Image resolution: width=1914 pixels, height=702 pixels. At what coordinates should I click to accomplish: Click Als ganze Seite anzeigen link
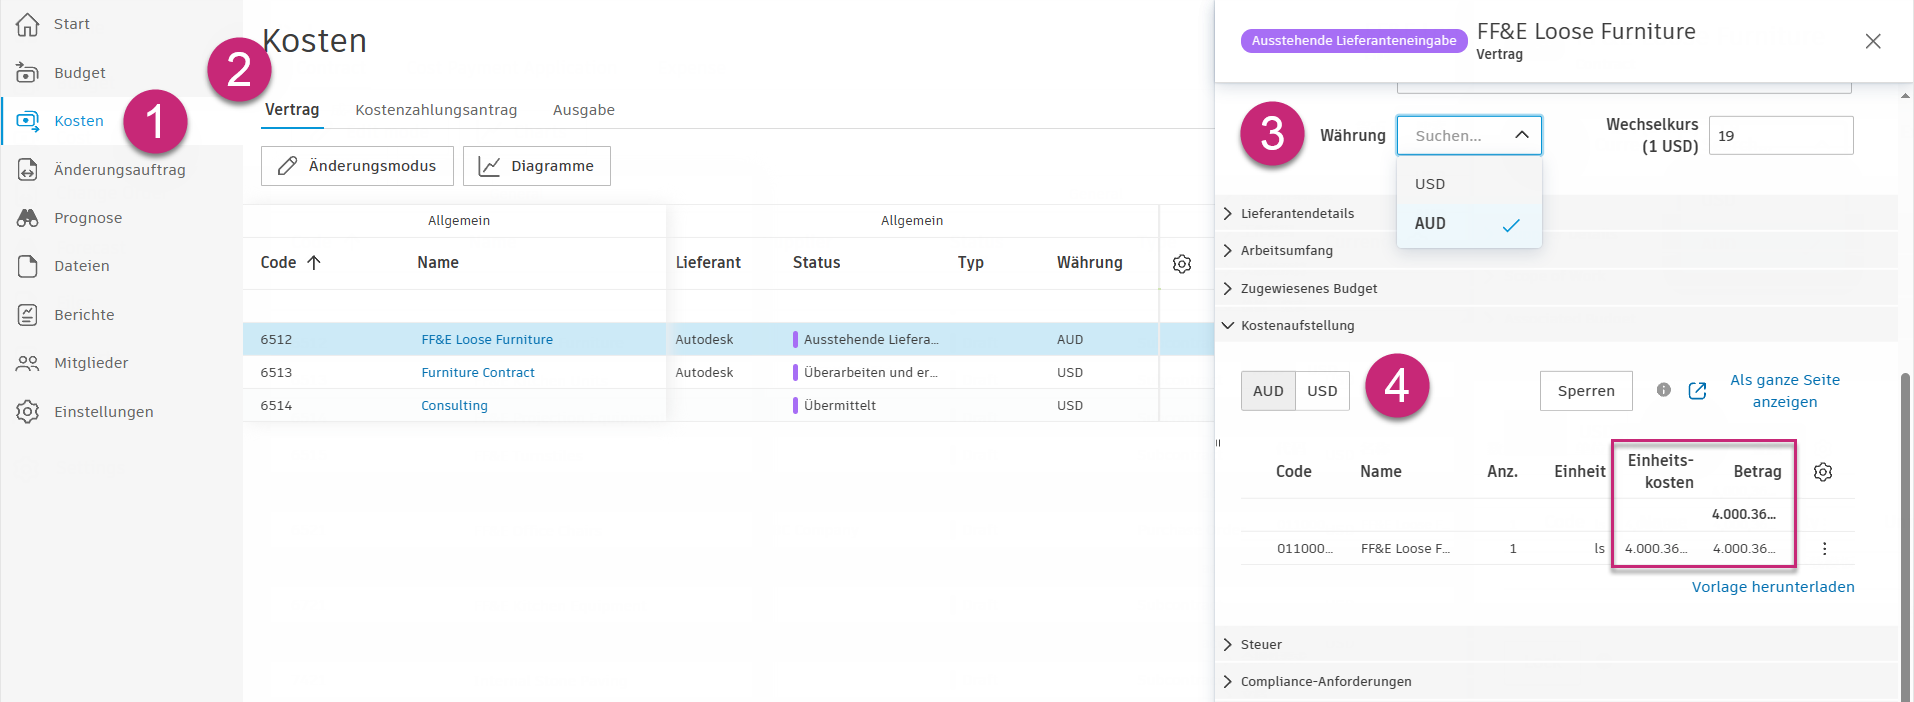click(x=1785, y=391)
